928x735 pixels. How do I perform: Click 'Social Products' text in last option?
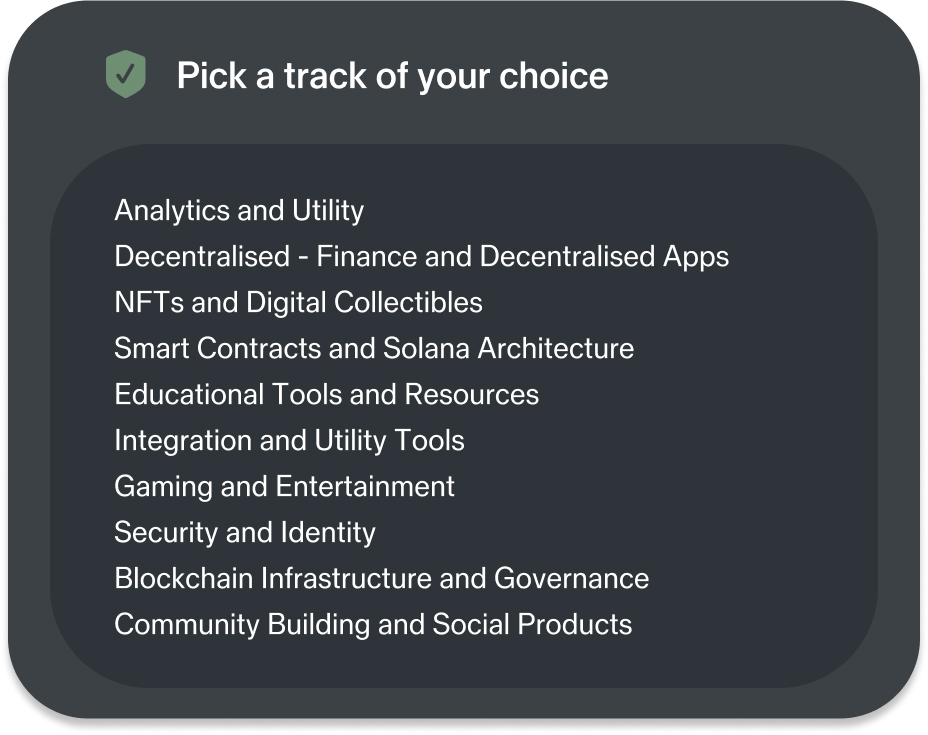click(532, 624)
